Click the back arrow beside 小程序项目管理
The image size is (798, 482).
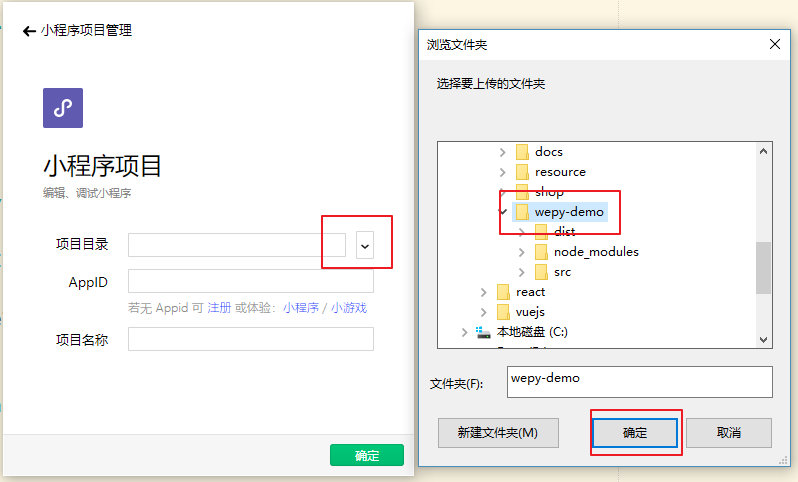[x=28, y=31]
